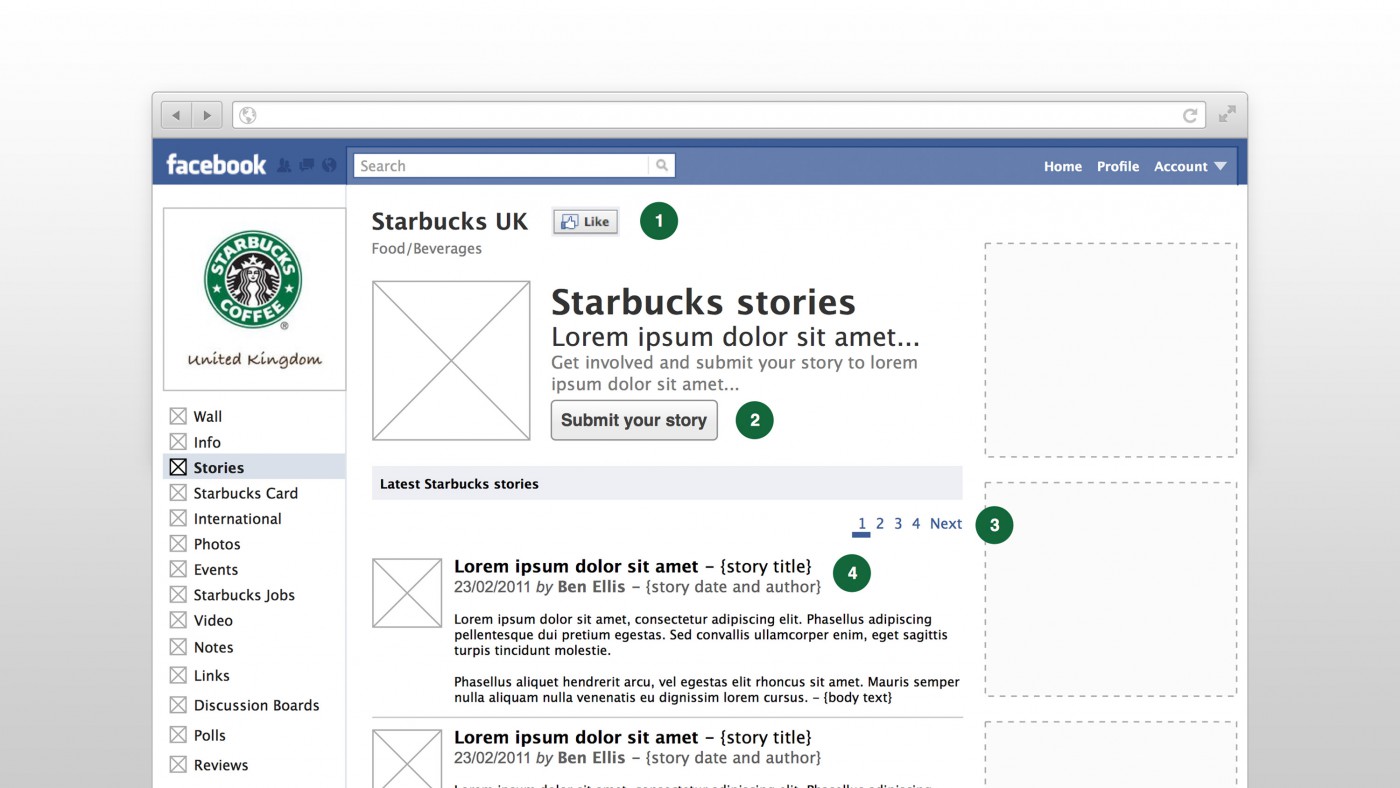Image resolution: width=1400 pixels, height=788 pixels.
Task: Open the Account dropdown menu
Action: tap(1190, 167)
